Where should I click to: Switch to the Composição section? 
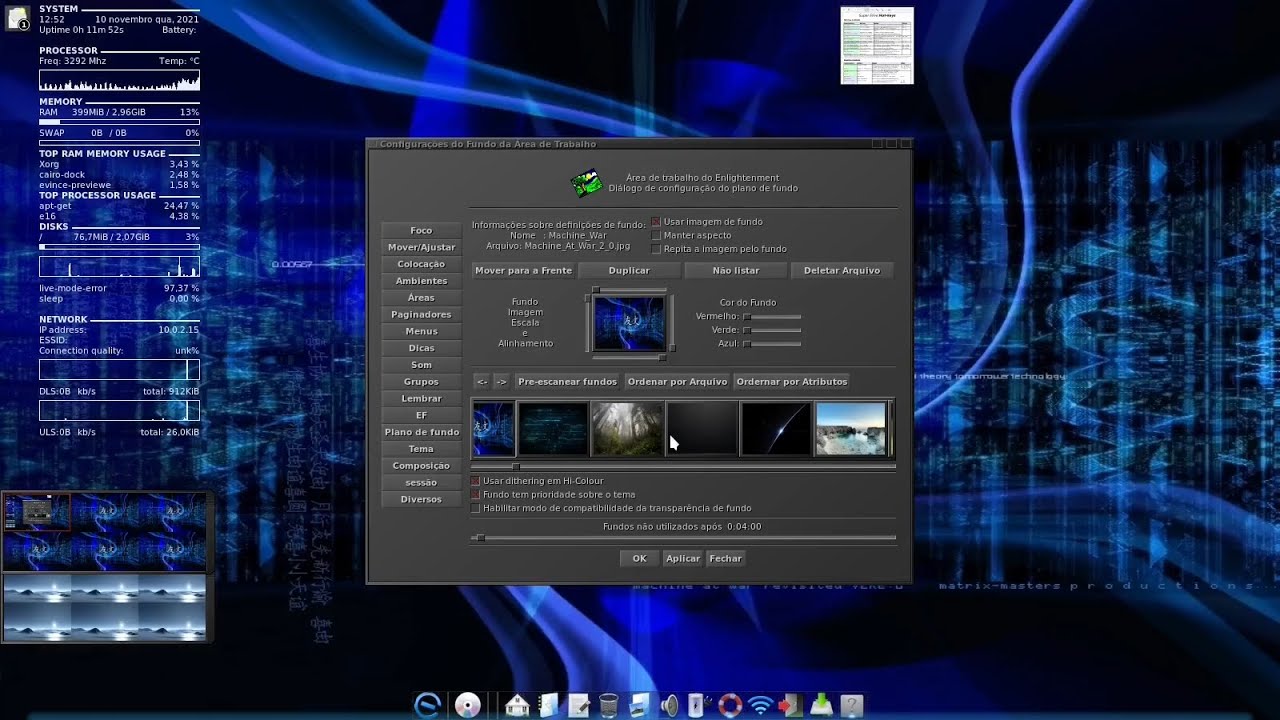[x=421, y=465]
